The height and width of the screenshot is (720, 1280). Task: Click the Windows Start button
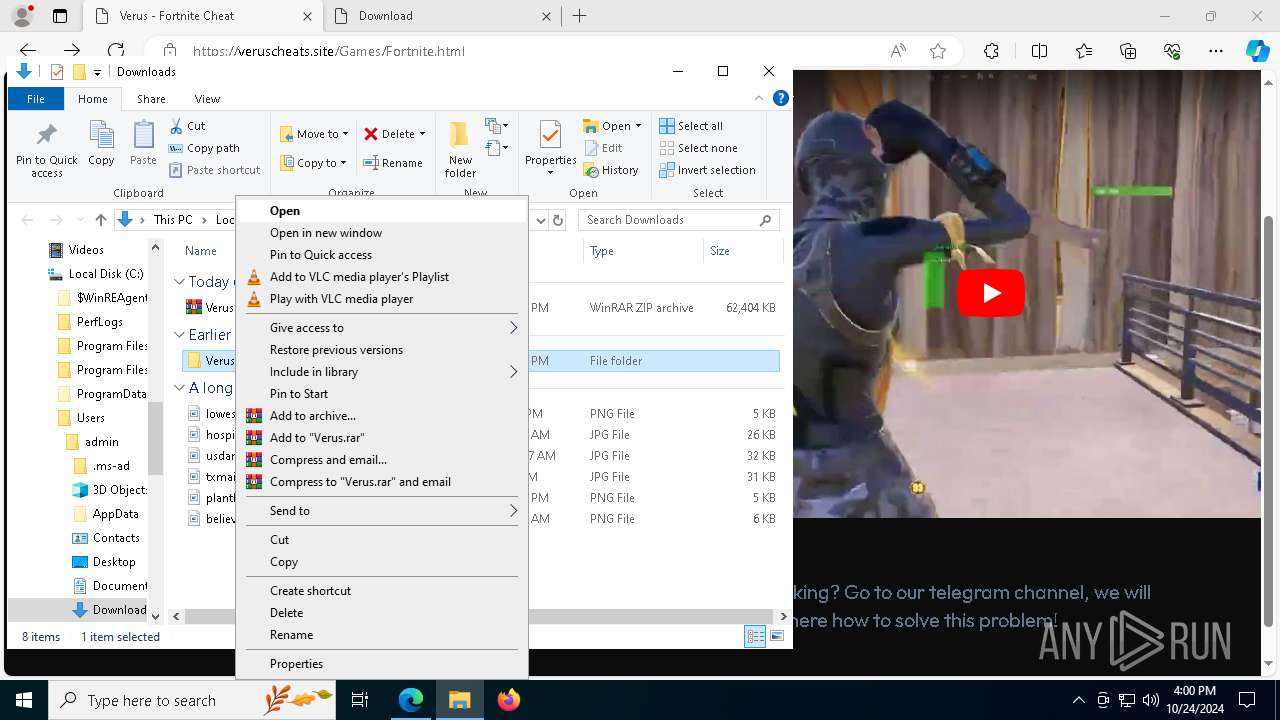pyautogui.click(x=24, y=700)
